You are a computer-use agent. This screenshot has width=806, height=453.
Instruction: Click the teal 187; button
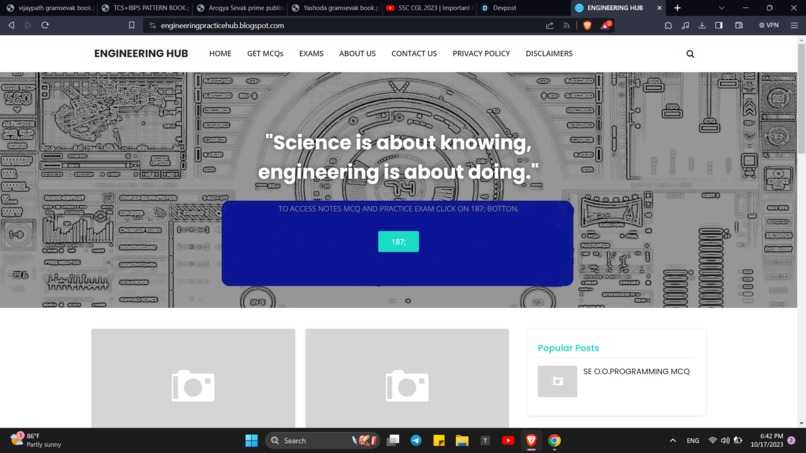tap(398, 242)
